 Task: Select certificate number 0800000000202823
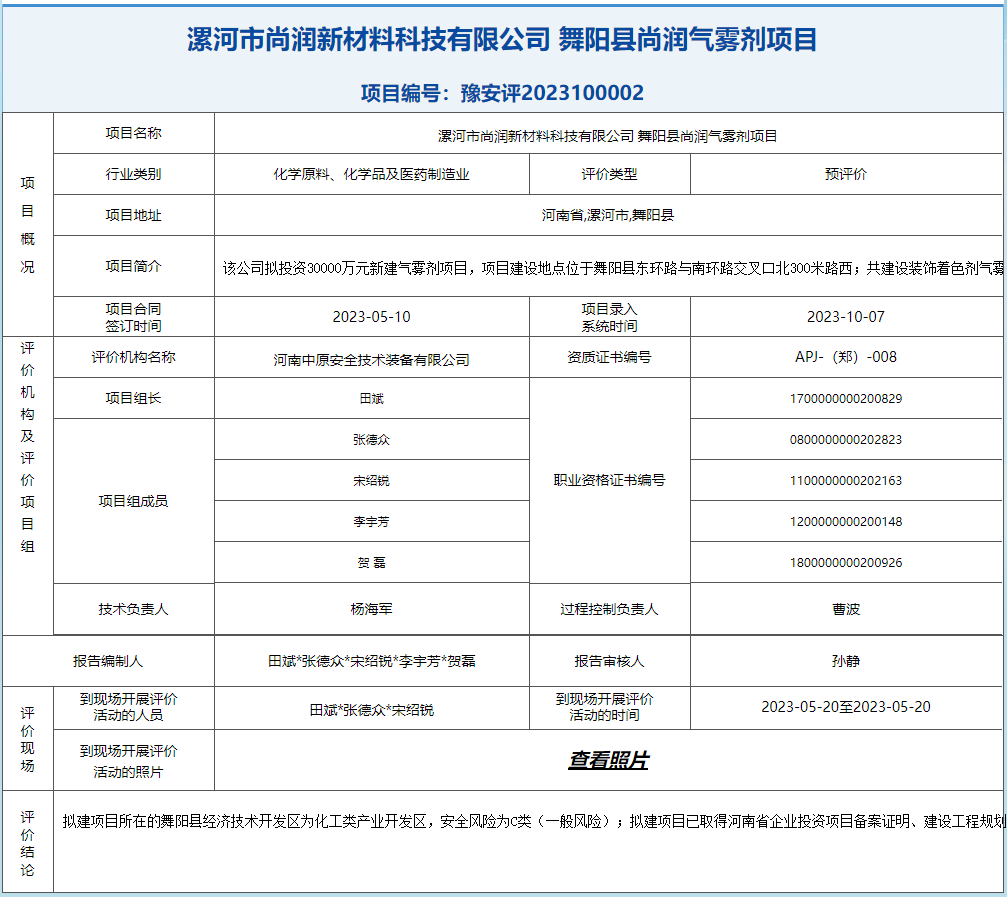(846, 439)
